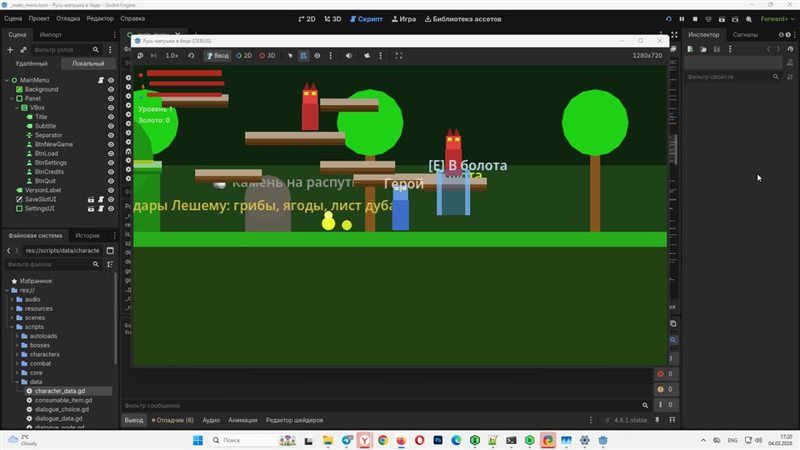Viewport: 800px width, 450px height.
Task: Toggle selection visibility eye icon in game toolbar
Action: tap(317, 56)
